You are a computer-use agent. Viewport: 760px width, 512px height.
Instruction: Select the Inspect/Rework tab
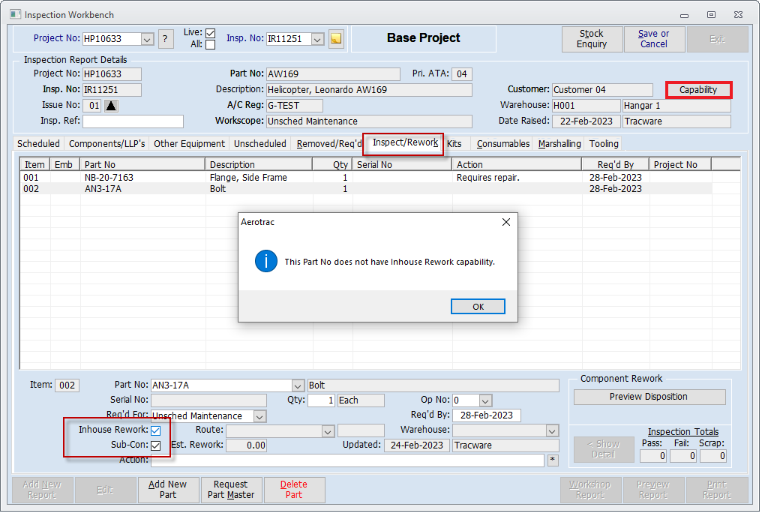(405, 143)
